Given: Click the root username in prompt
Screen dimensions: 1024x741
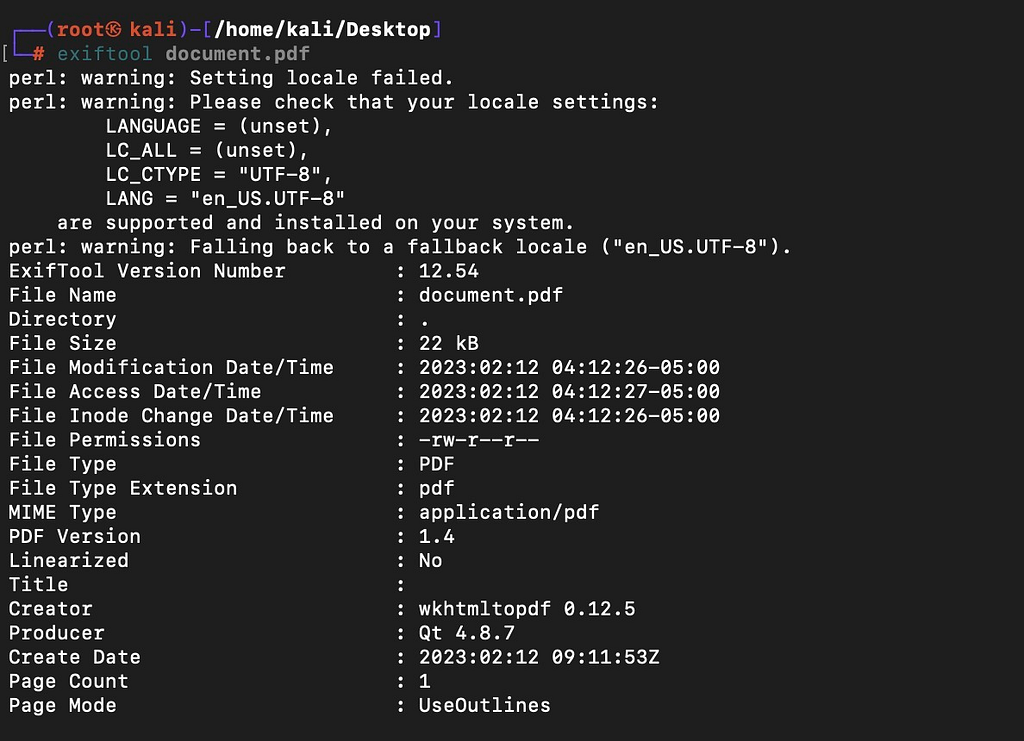Looking at the screenshot, I should point(80,29).
